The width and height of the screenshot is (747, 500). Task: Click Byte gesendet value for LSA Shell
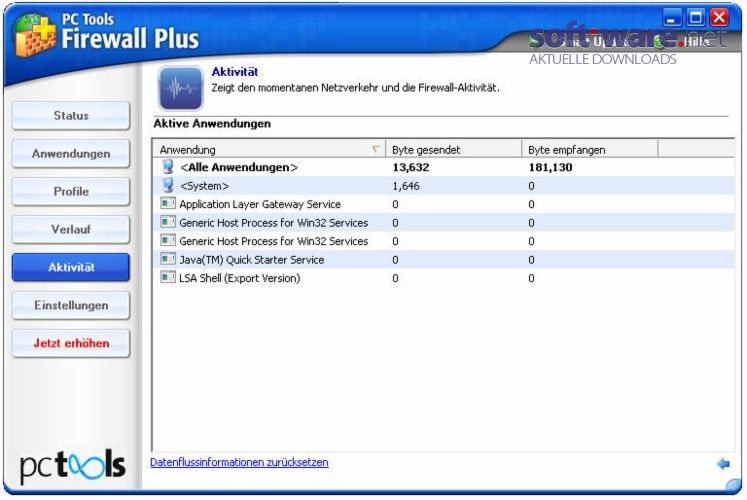(x=395, y=278)
